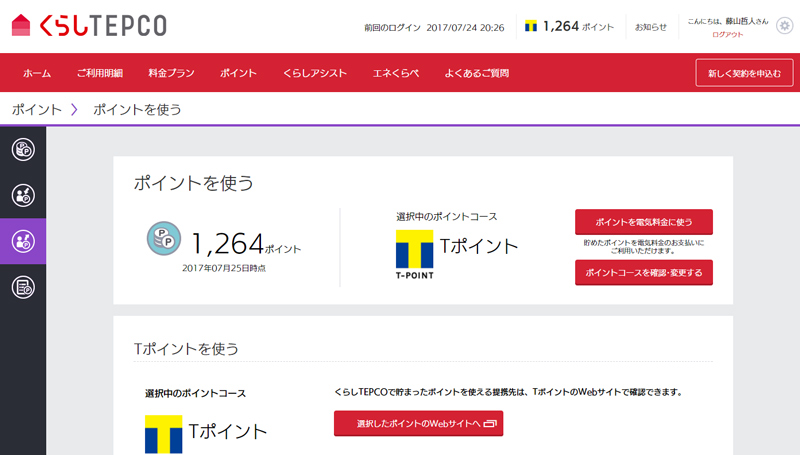Click the T-point logo under Tポイントを使う
The height and width of the screenshot is (455, 800).
163,435
